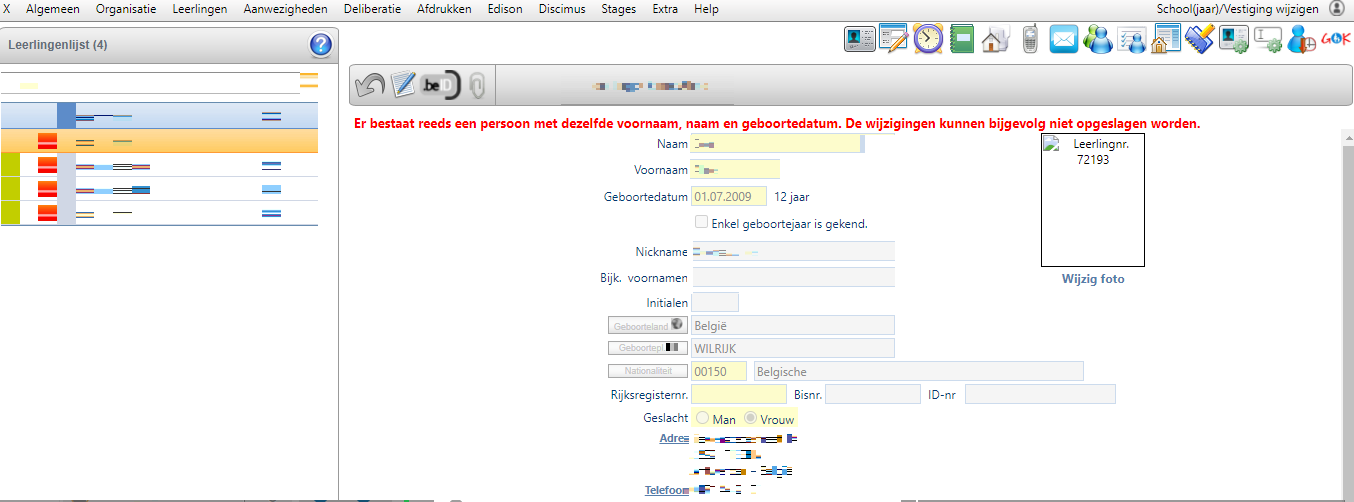1354x502 pixels.
Task: Select the Man radio button
Action: (x=702, y=419)
